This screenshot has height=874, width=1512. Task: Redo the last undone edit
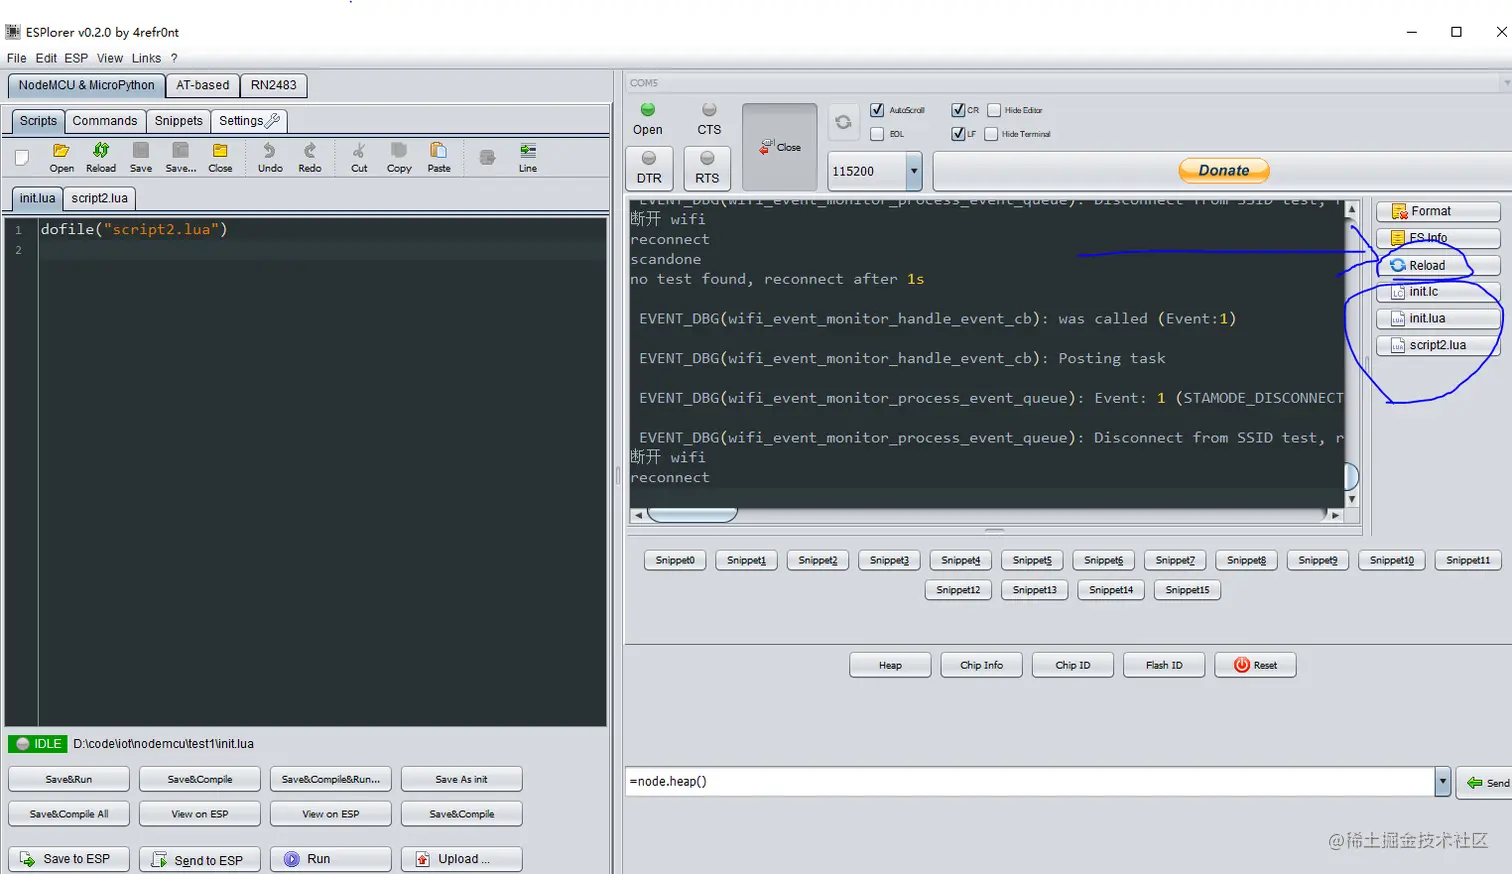(310, 157)
